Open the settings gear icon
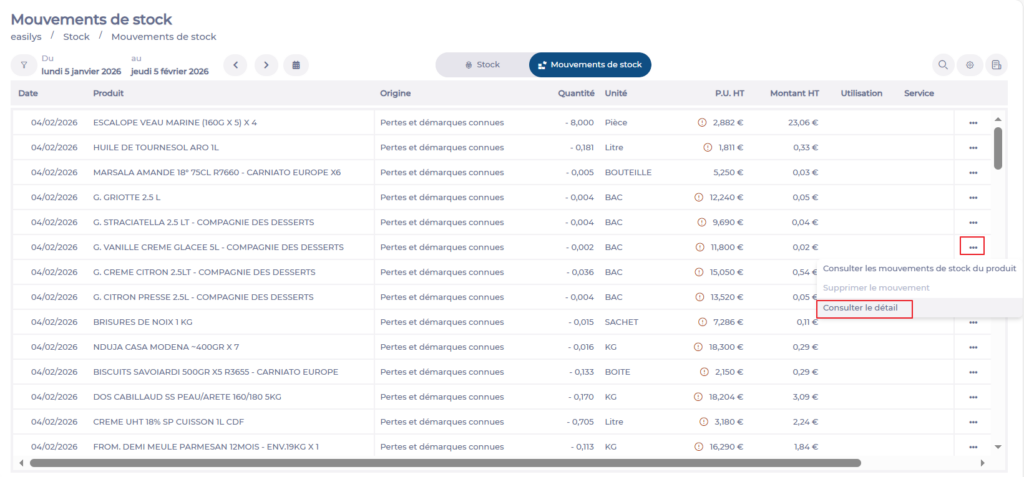Screen dimensions: 1024x477 [x=969, y=65]
